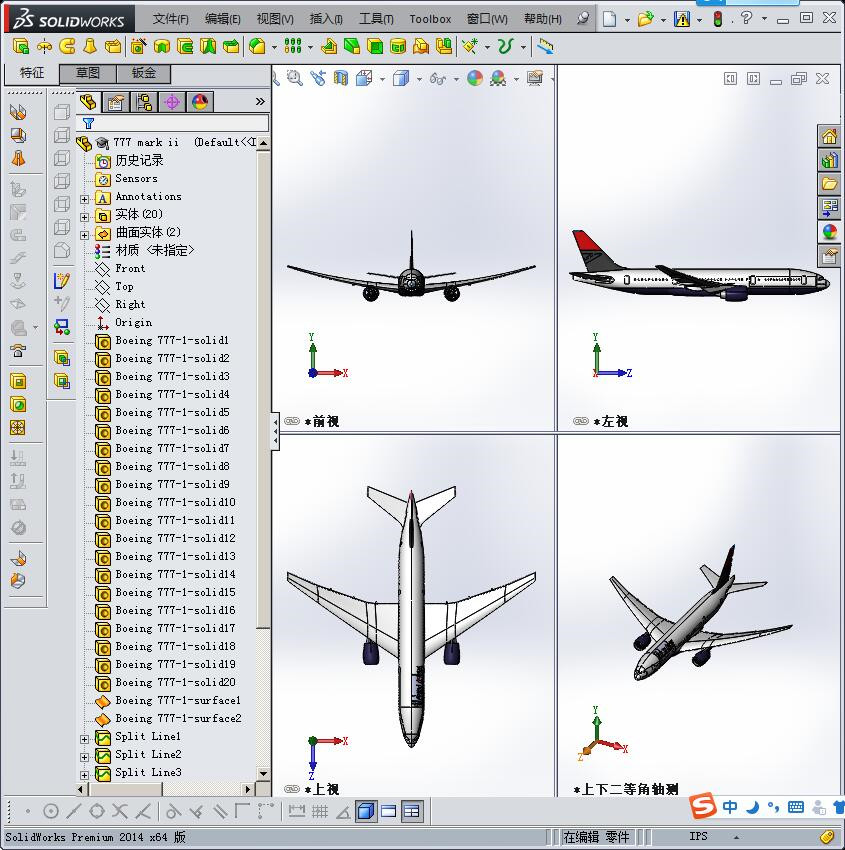Expand the 实体(20) folder node
The image size is (845, 850).
(85, 217)
